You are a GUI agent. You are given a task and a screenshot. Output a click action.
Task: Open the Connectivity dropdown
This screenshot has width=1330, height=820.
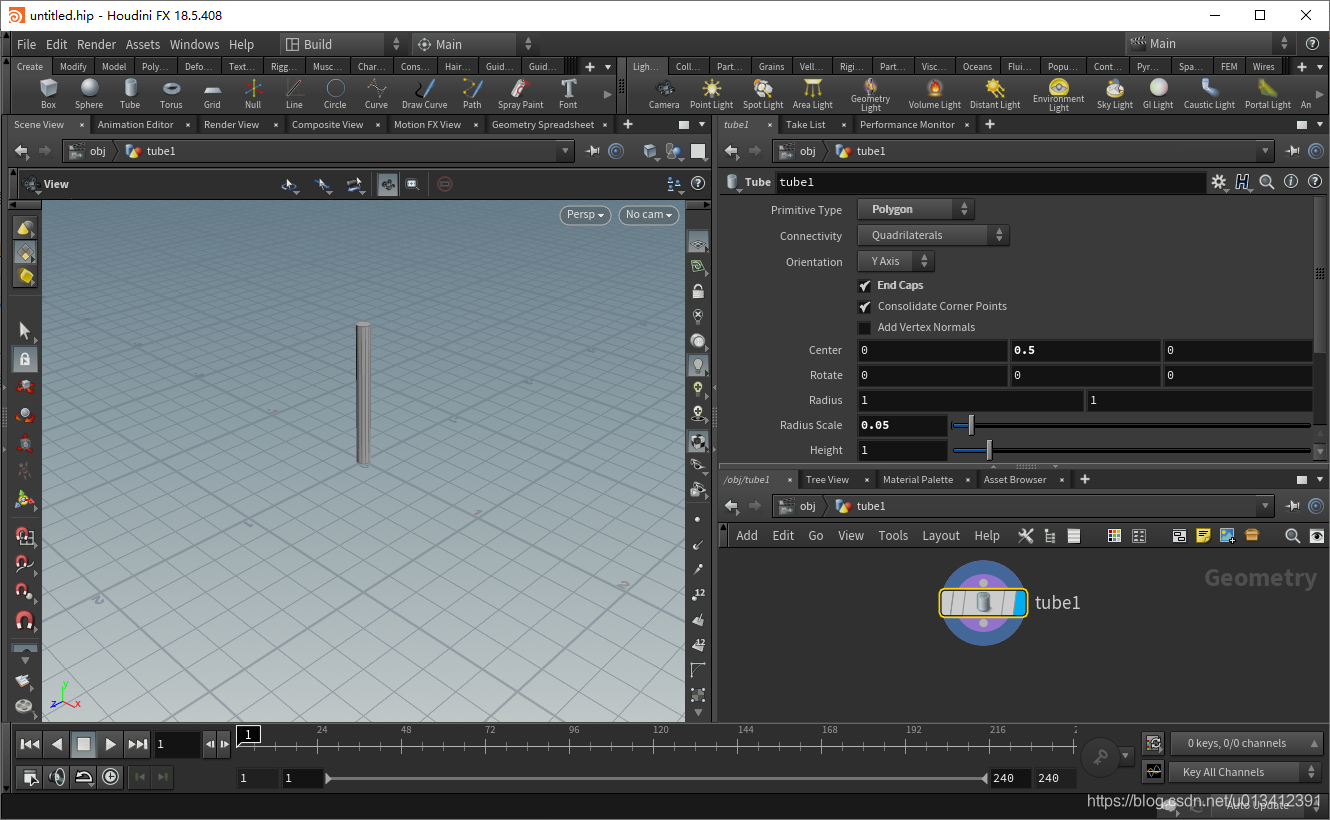(x=933, y=236)
